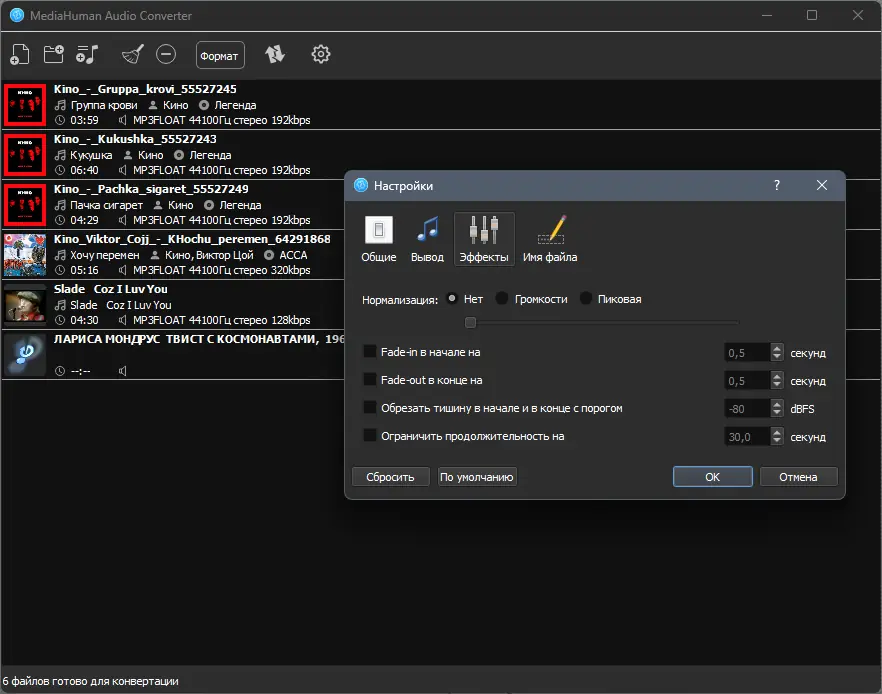The image size is (882, 694).
Task: Click the help question mark in Настройки
Action: pos(776,185)
